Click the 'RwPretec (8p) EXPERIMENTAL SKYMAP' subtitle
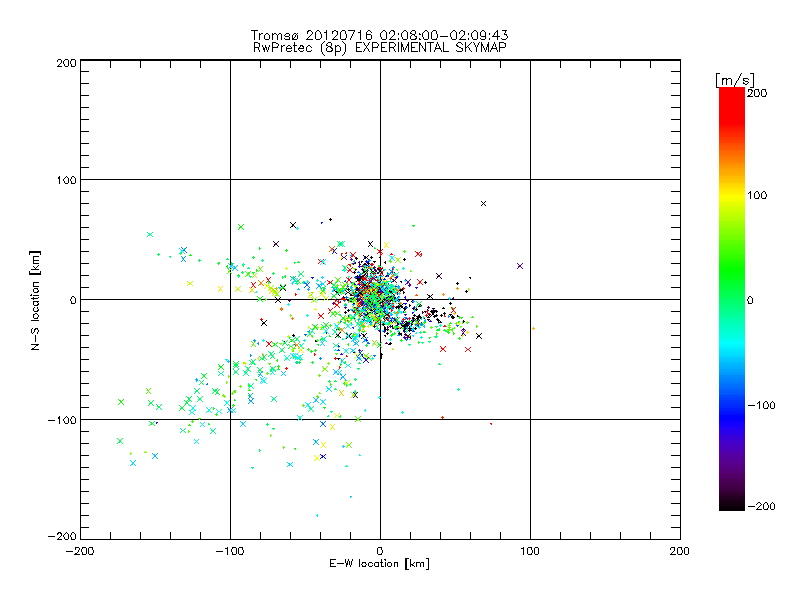This screenshot has width=800, height=600. 380,47
